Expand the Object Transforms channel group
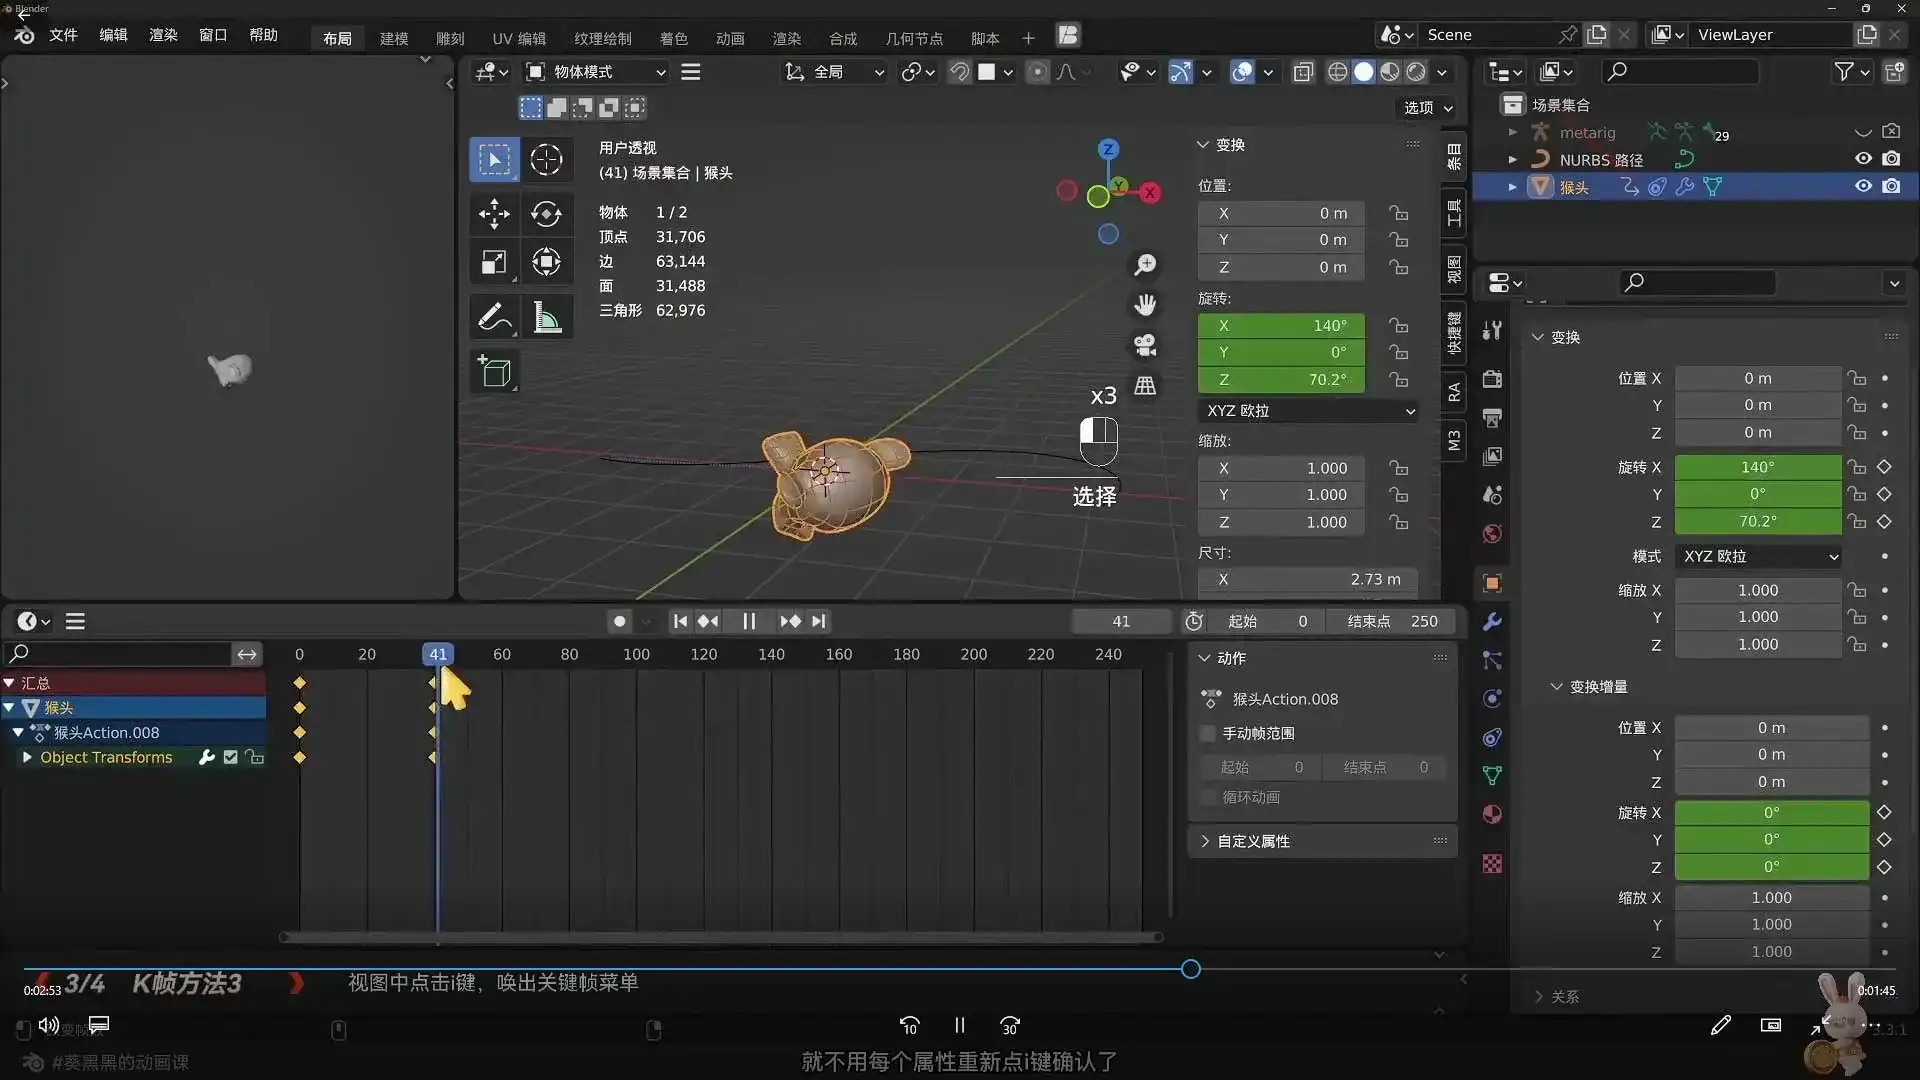This screenshot has width=1920, height=1080. click(28, 758)
